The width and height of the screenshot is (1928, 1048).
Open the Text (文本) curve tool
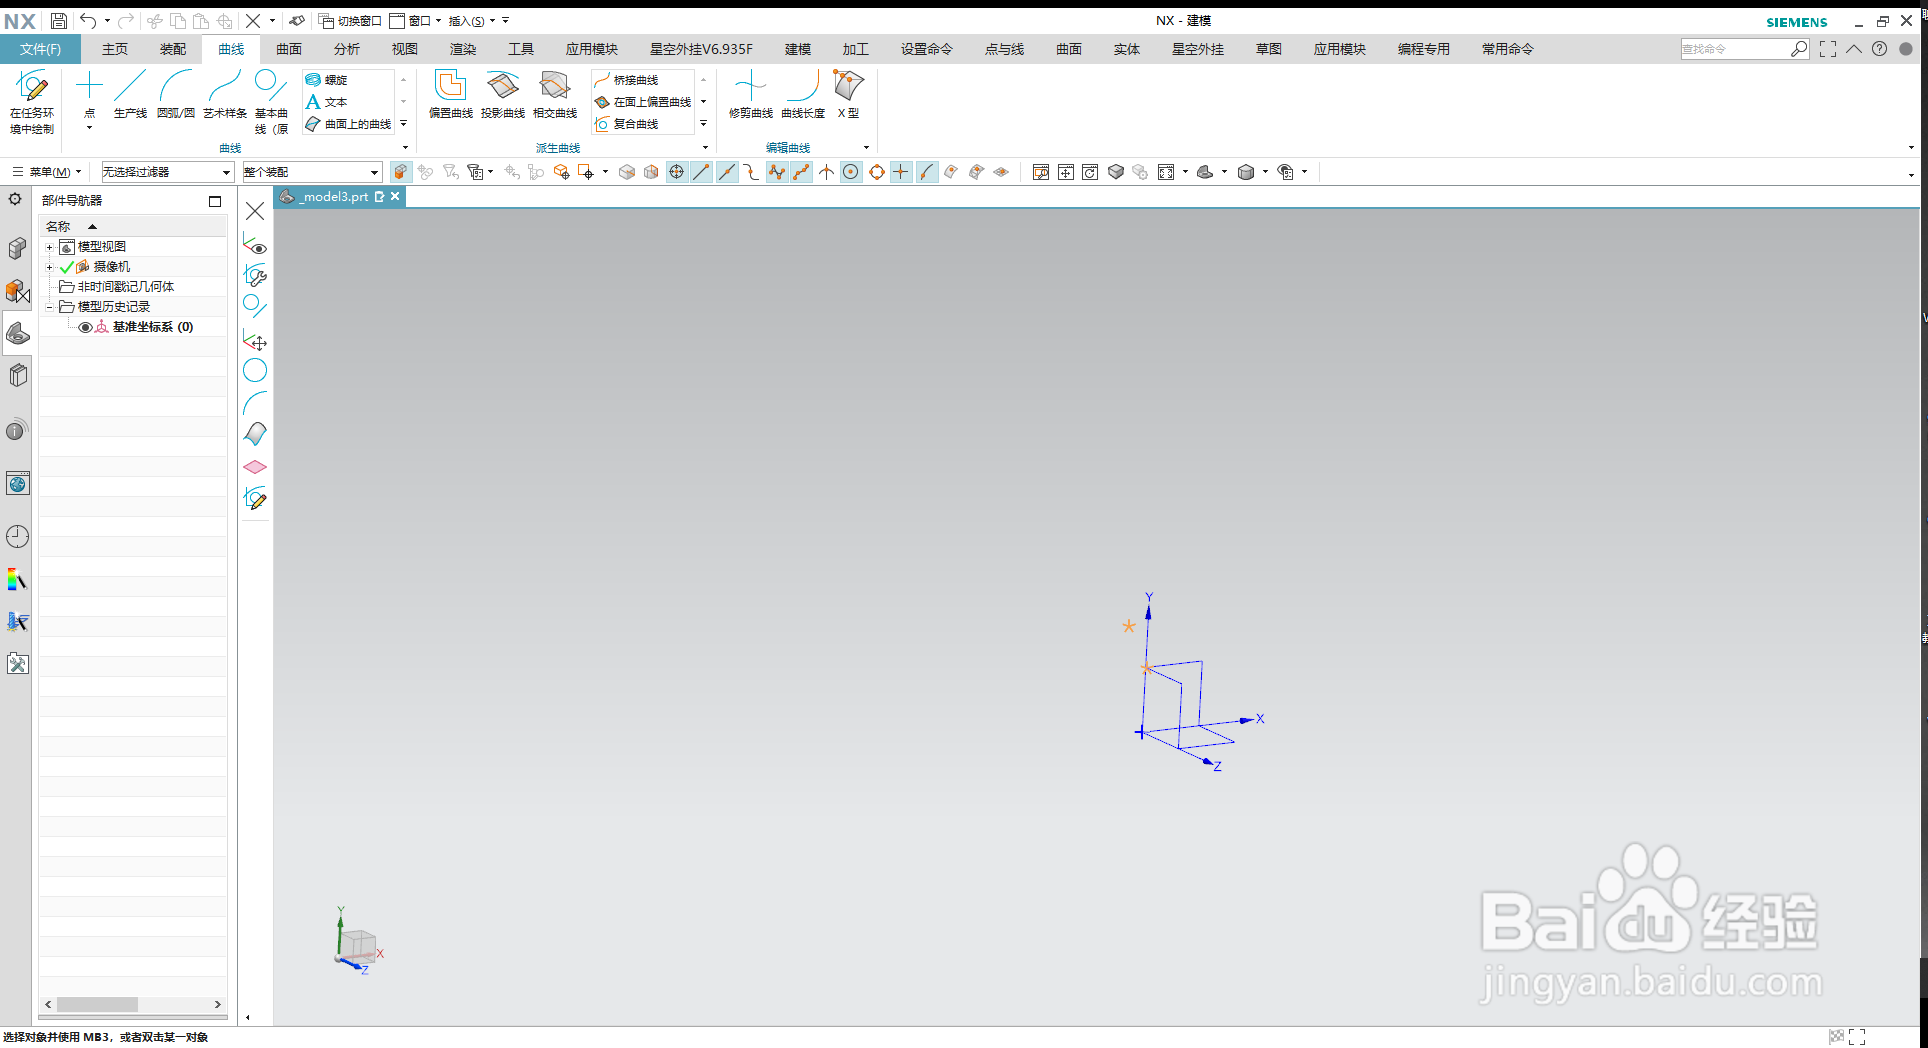pos(327,102)
